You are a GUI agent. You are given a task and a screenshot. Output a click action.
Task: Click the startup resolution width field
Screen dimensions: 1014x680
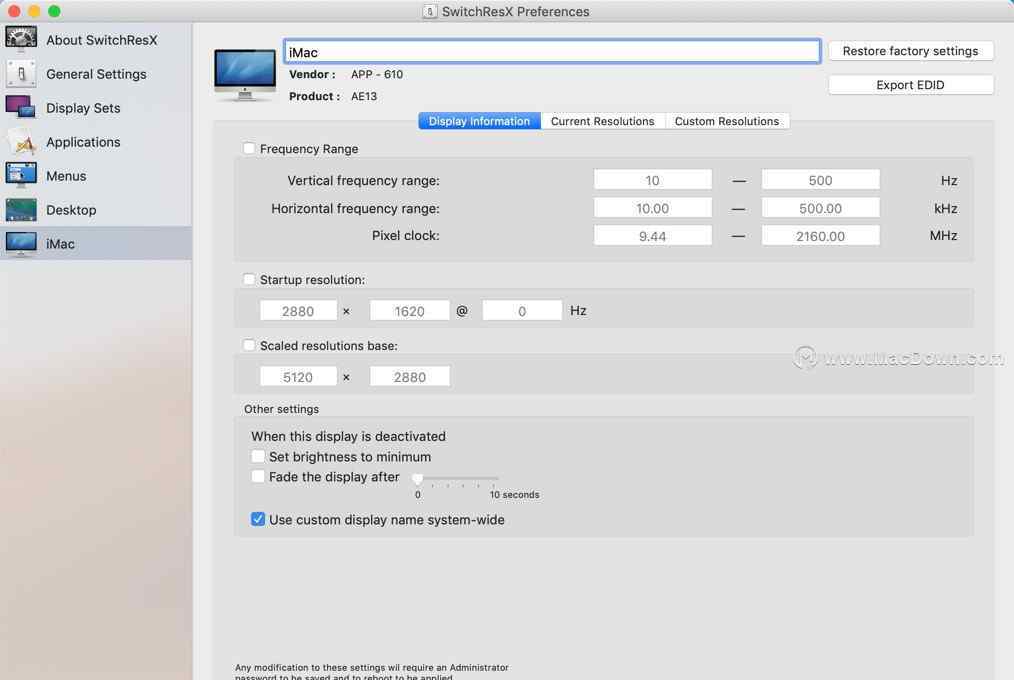coord(298,311)
